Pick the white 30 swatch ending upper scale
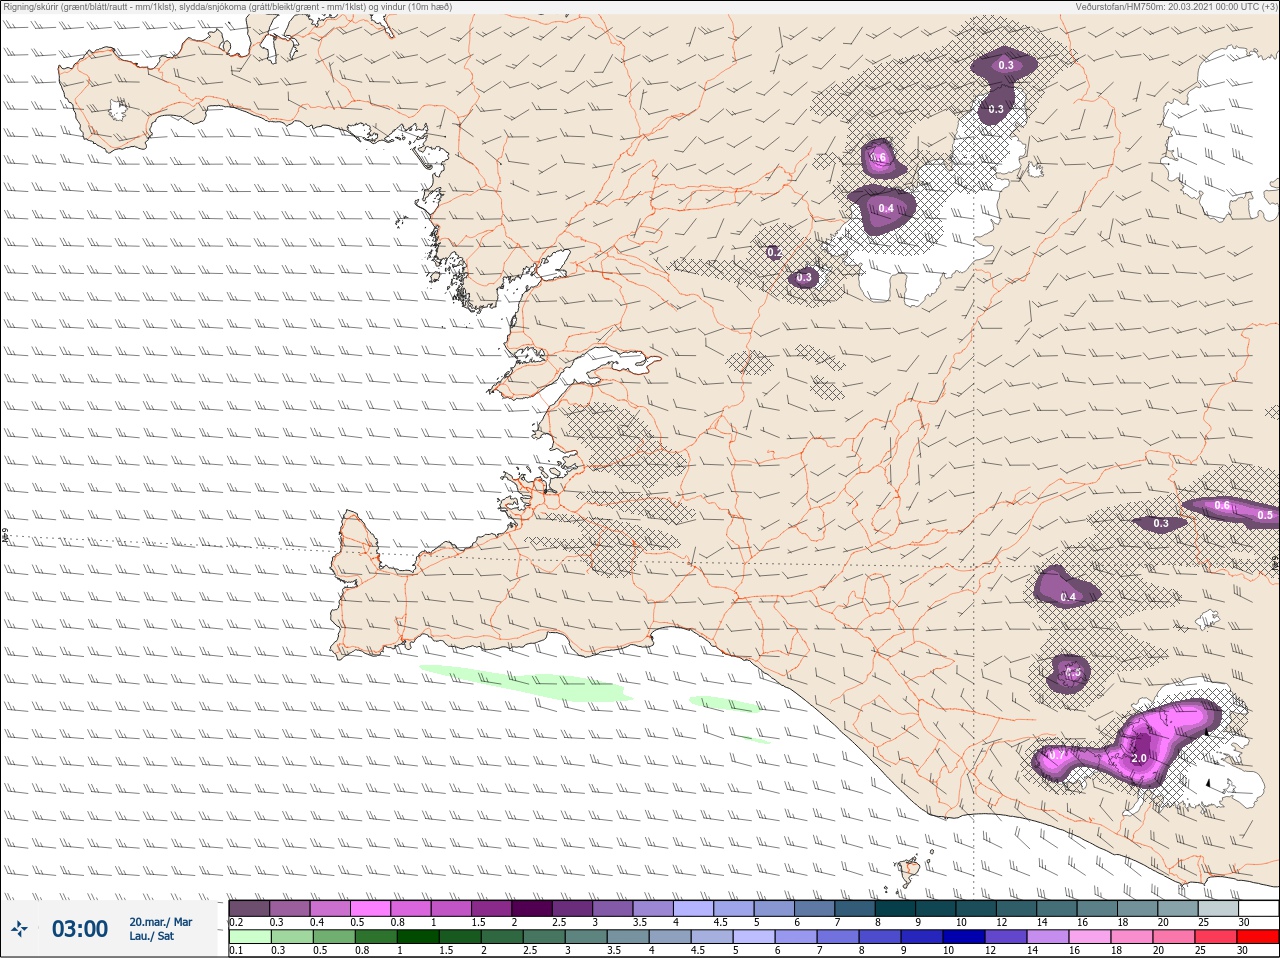Viewport: 1280px width, 958px height. coord(1258,908)
